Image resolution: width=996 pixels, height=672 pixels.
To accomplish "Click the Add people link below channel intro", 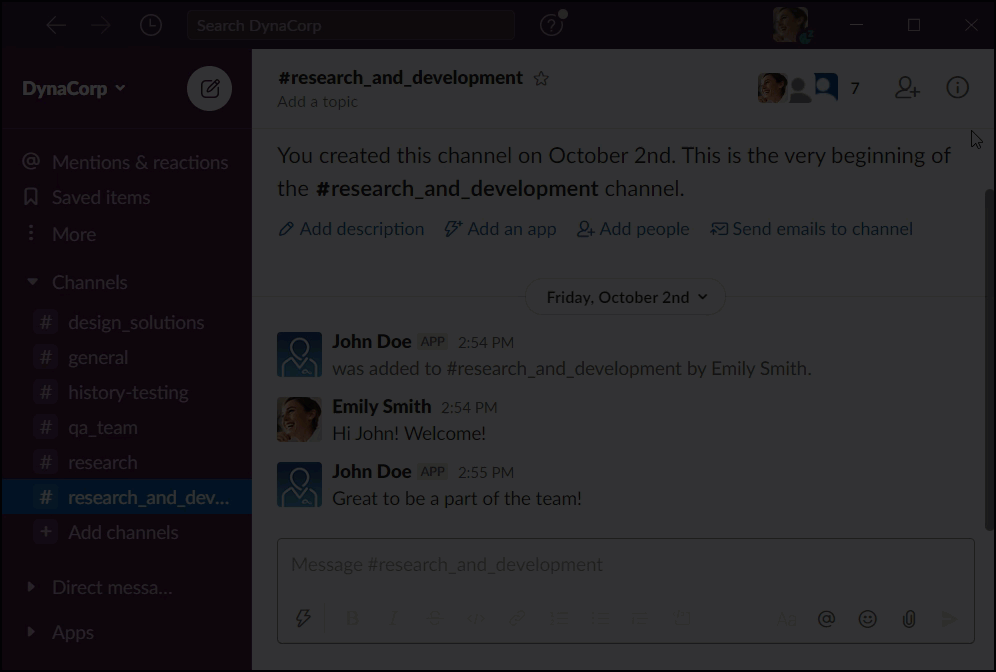I will tap(633, 229).
